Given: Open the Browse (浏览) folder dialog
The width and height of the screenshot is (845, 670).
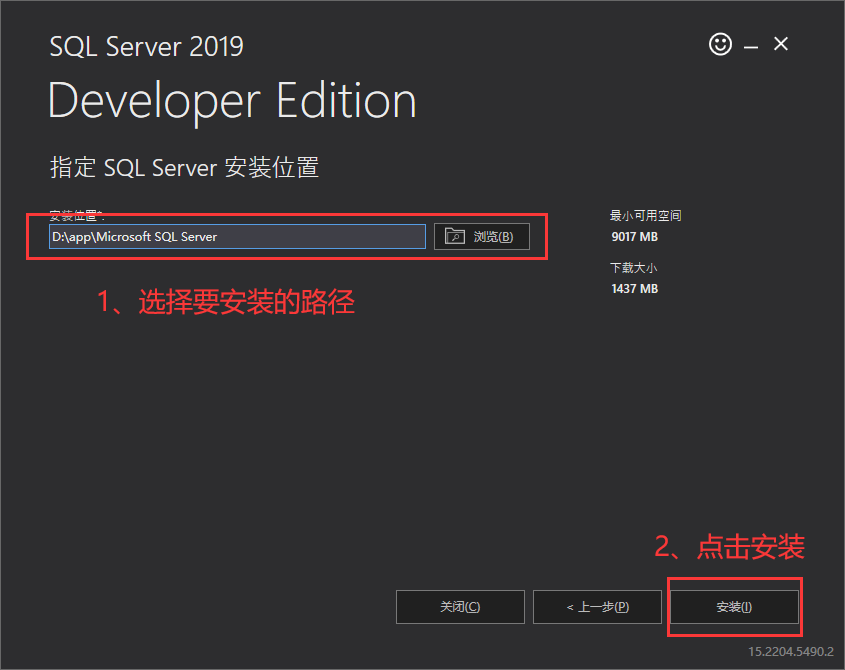Looking at the screenshot, I should [482, 237].
